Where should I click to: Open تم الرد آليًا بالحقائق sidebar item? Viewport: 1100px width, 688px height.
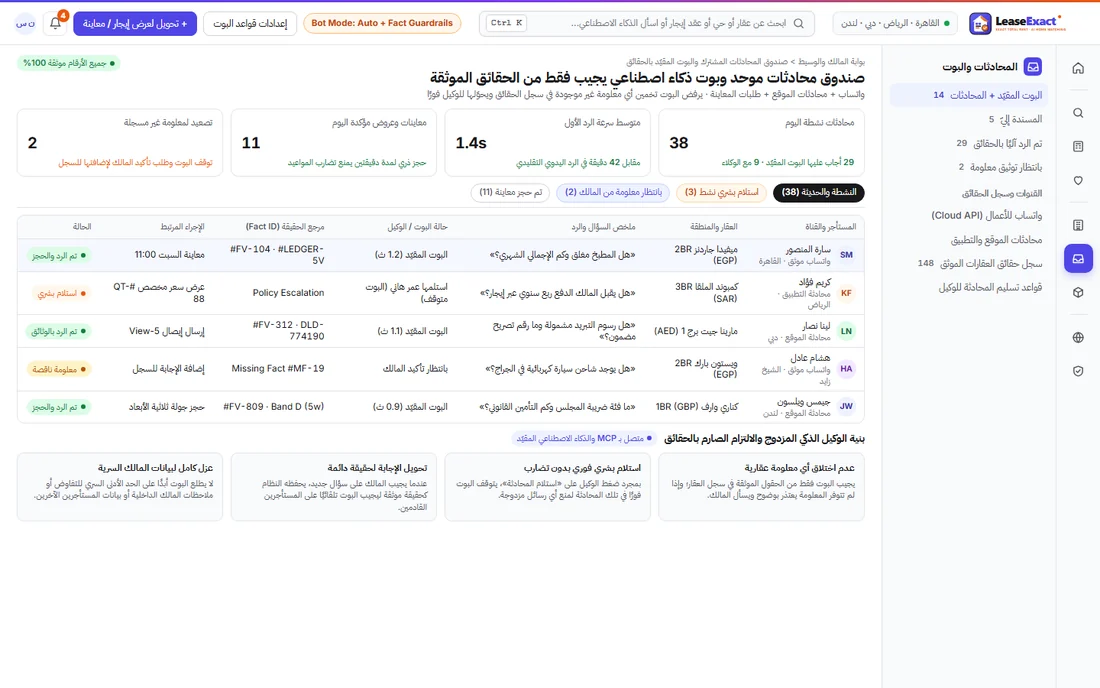point(969,143)
